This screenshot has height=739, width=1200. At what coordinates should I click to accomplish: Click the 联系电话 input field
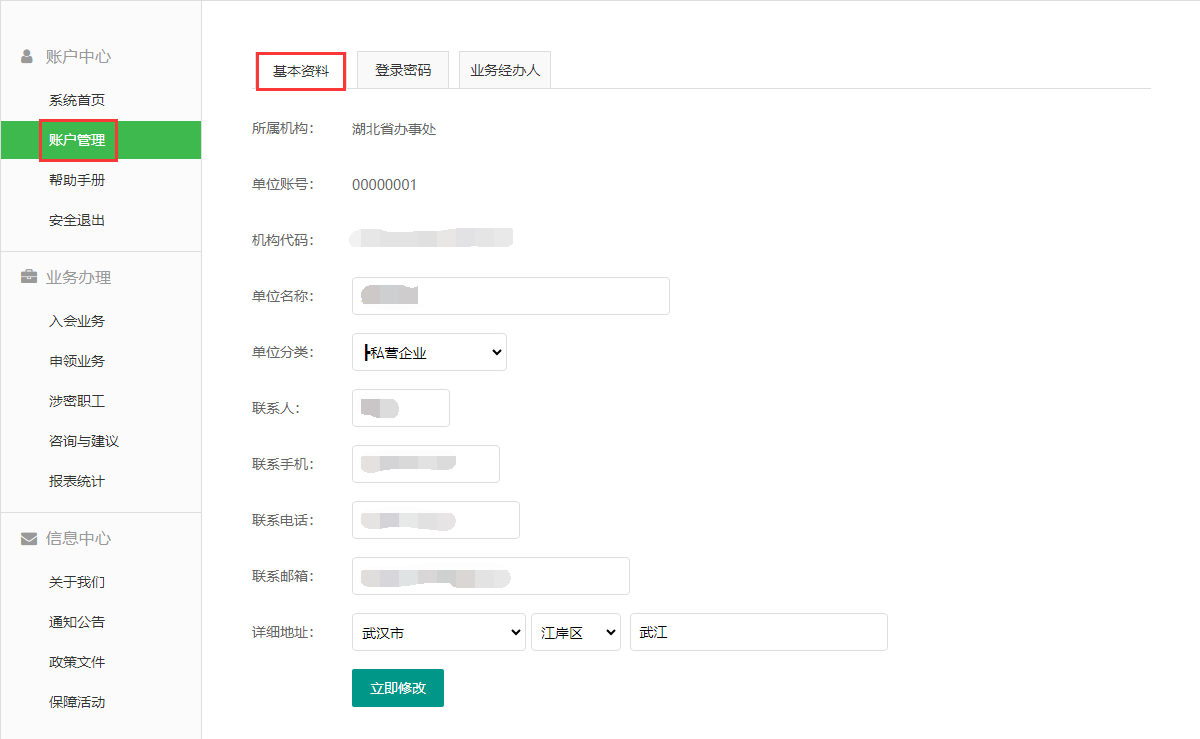coord(436,520)
